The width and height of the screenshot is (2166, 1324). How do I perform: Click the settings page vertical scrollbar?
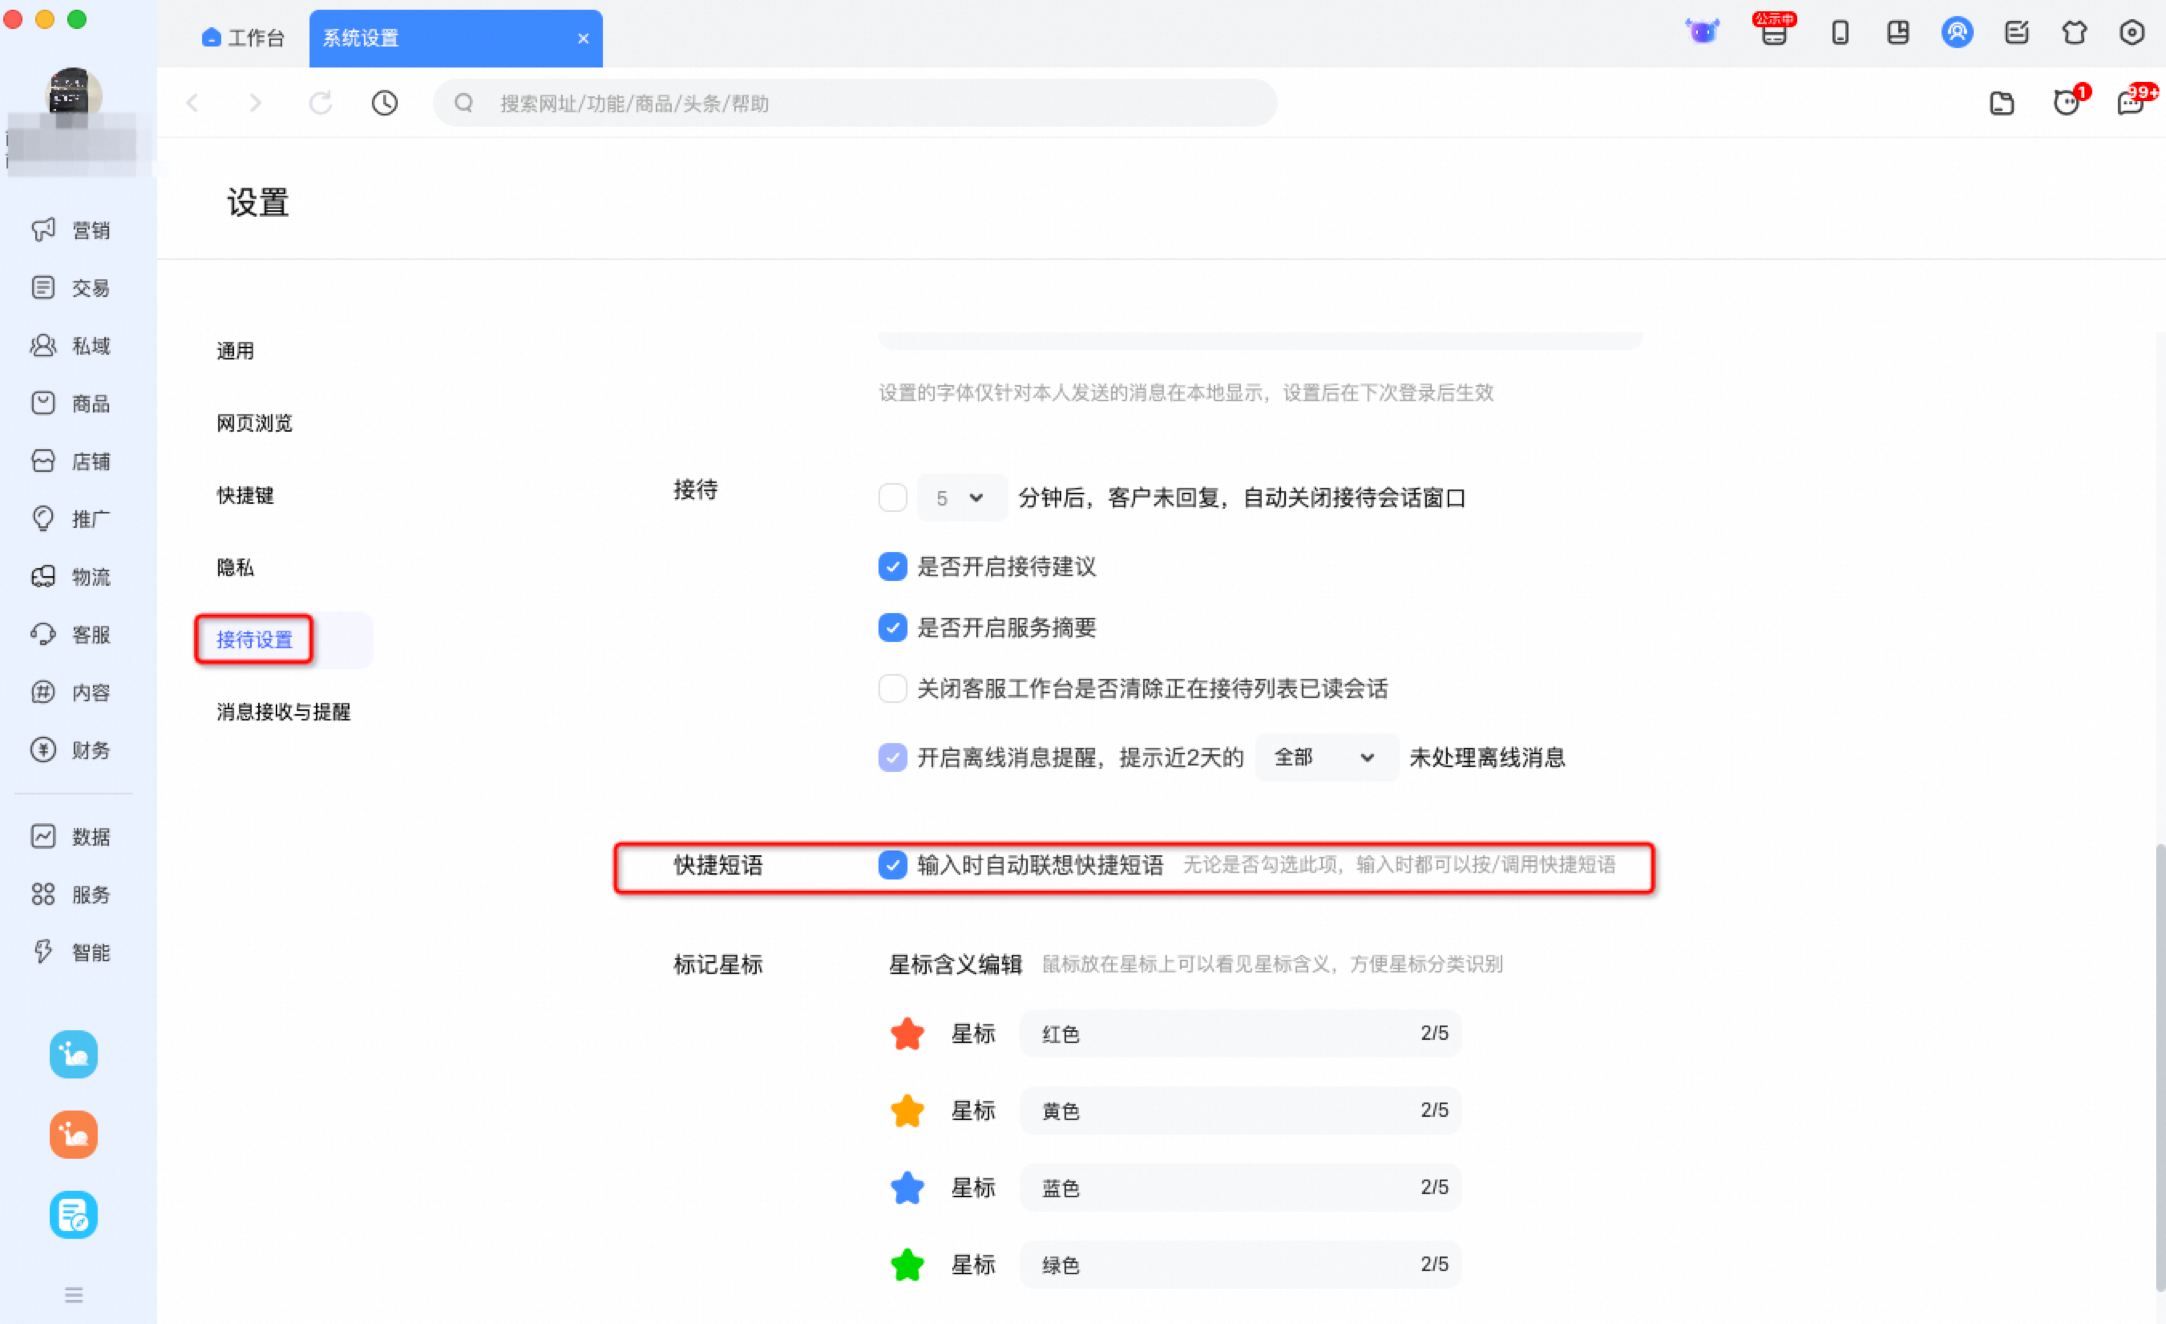click(2160, 1066)
